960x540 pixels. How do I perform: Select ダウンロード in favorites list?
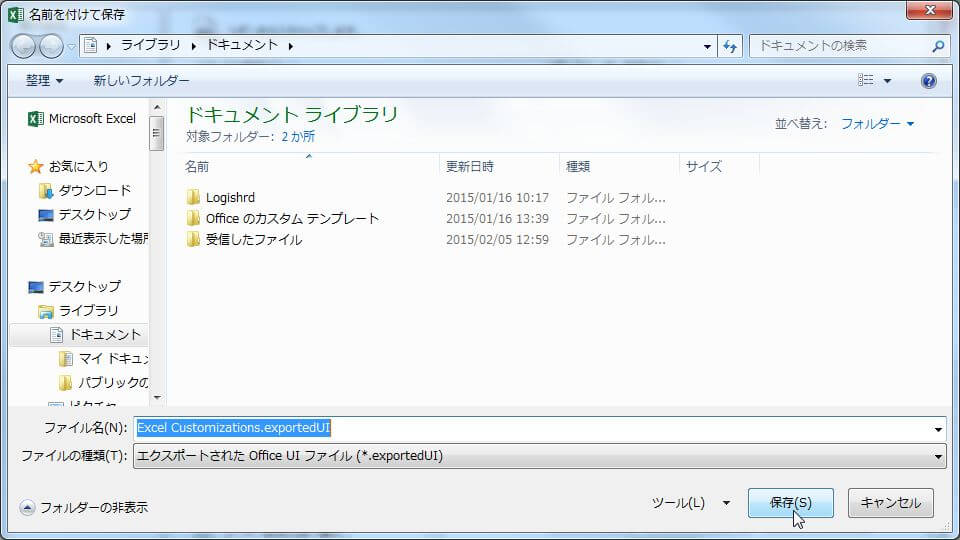[x=94, y=190]
